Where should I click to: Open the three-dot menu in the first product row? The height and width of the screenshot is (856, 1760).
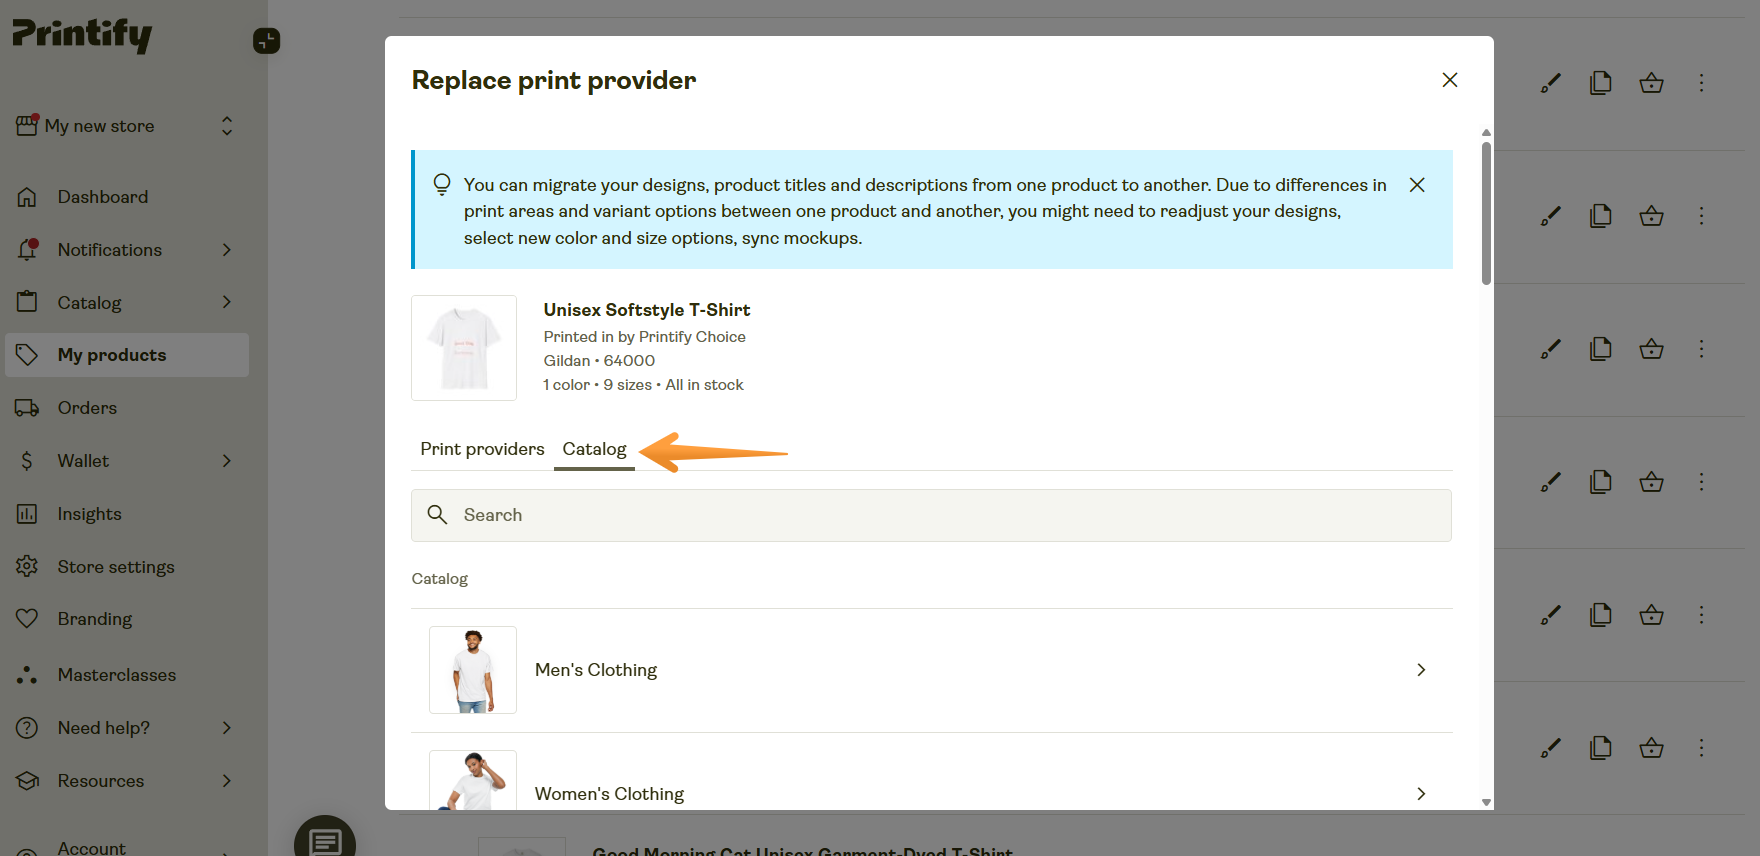[x=1701, y=83]
